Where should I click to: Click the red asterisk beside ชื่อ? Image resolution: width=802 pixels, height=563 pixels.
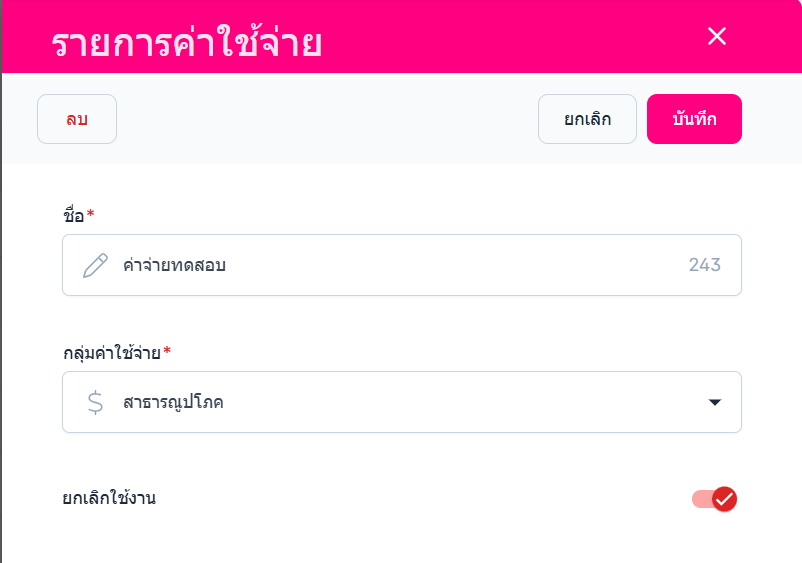pos(91,214)
